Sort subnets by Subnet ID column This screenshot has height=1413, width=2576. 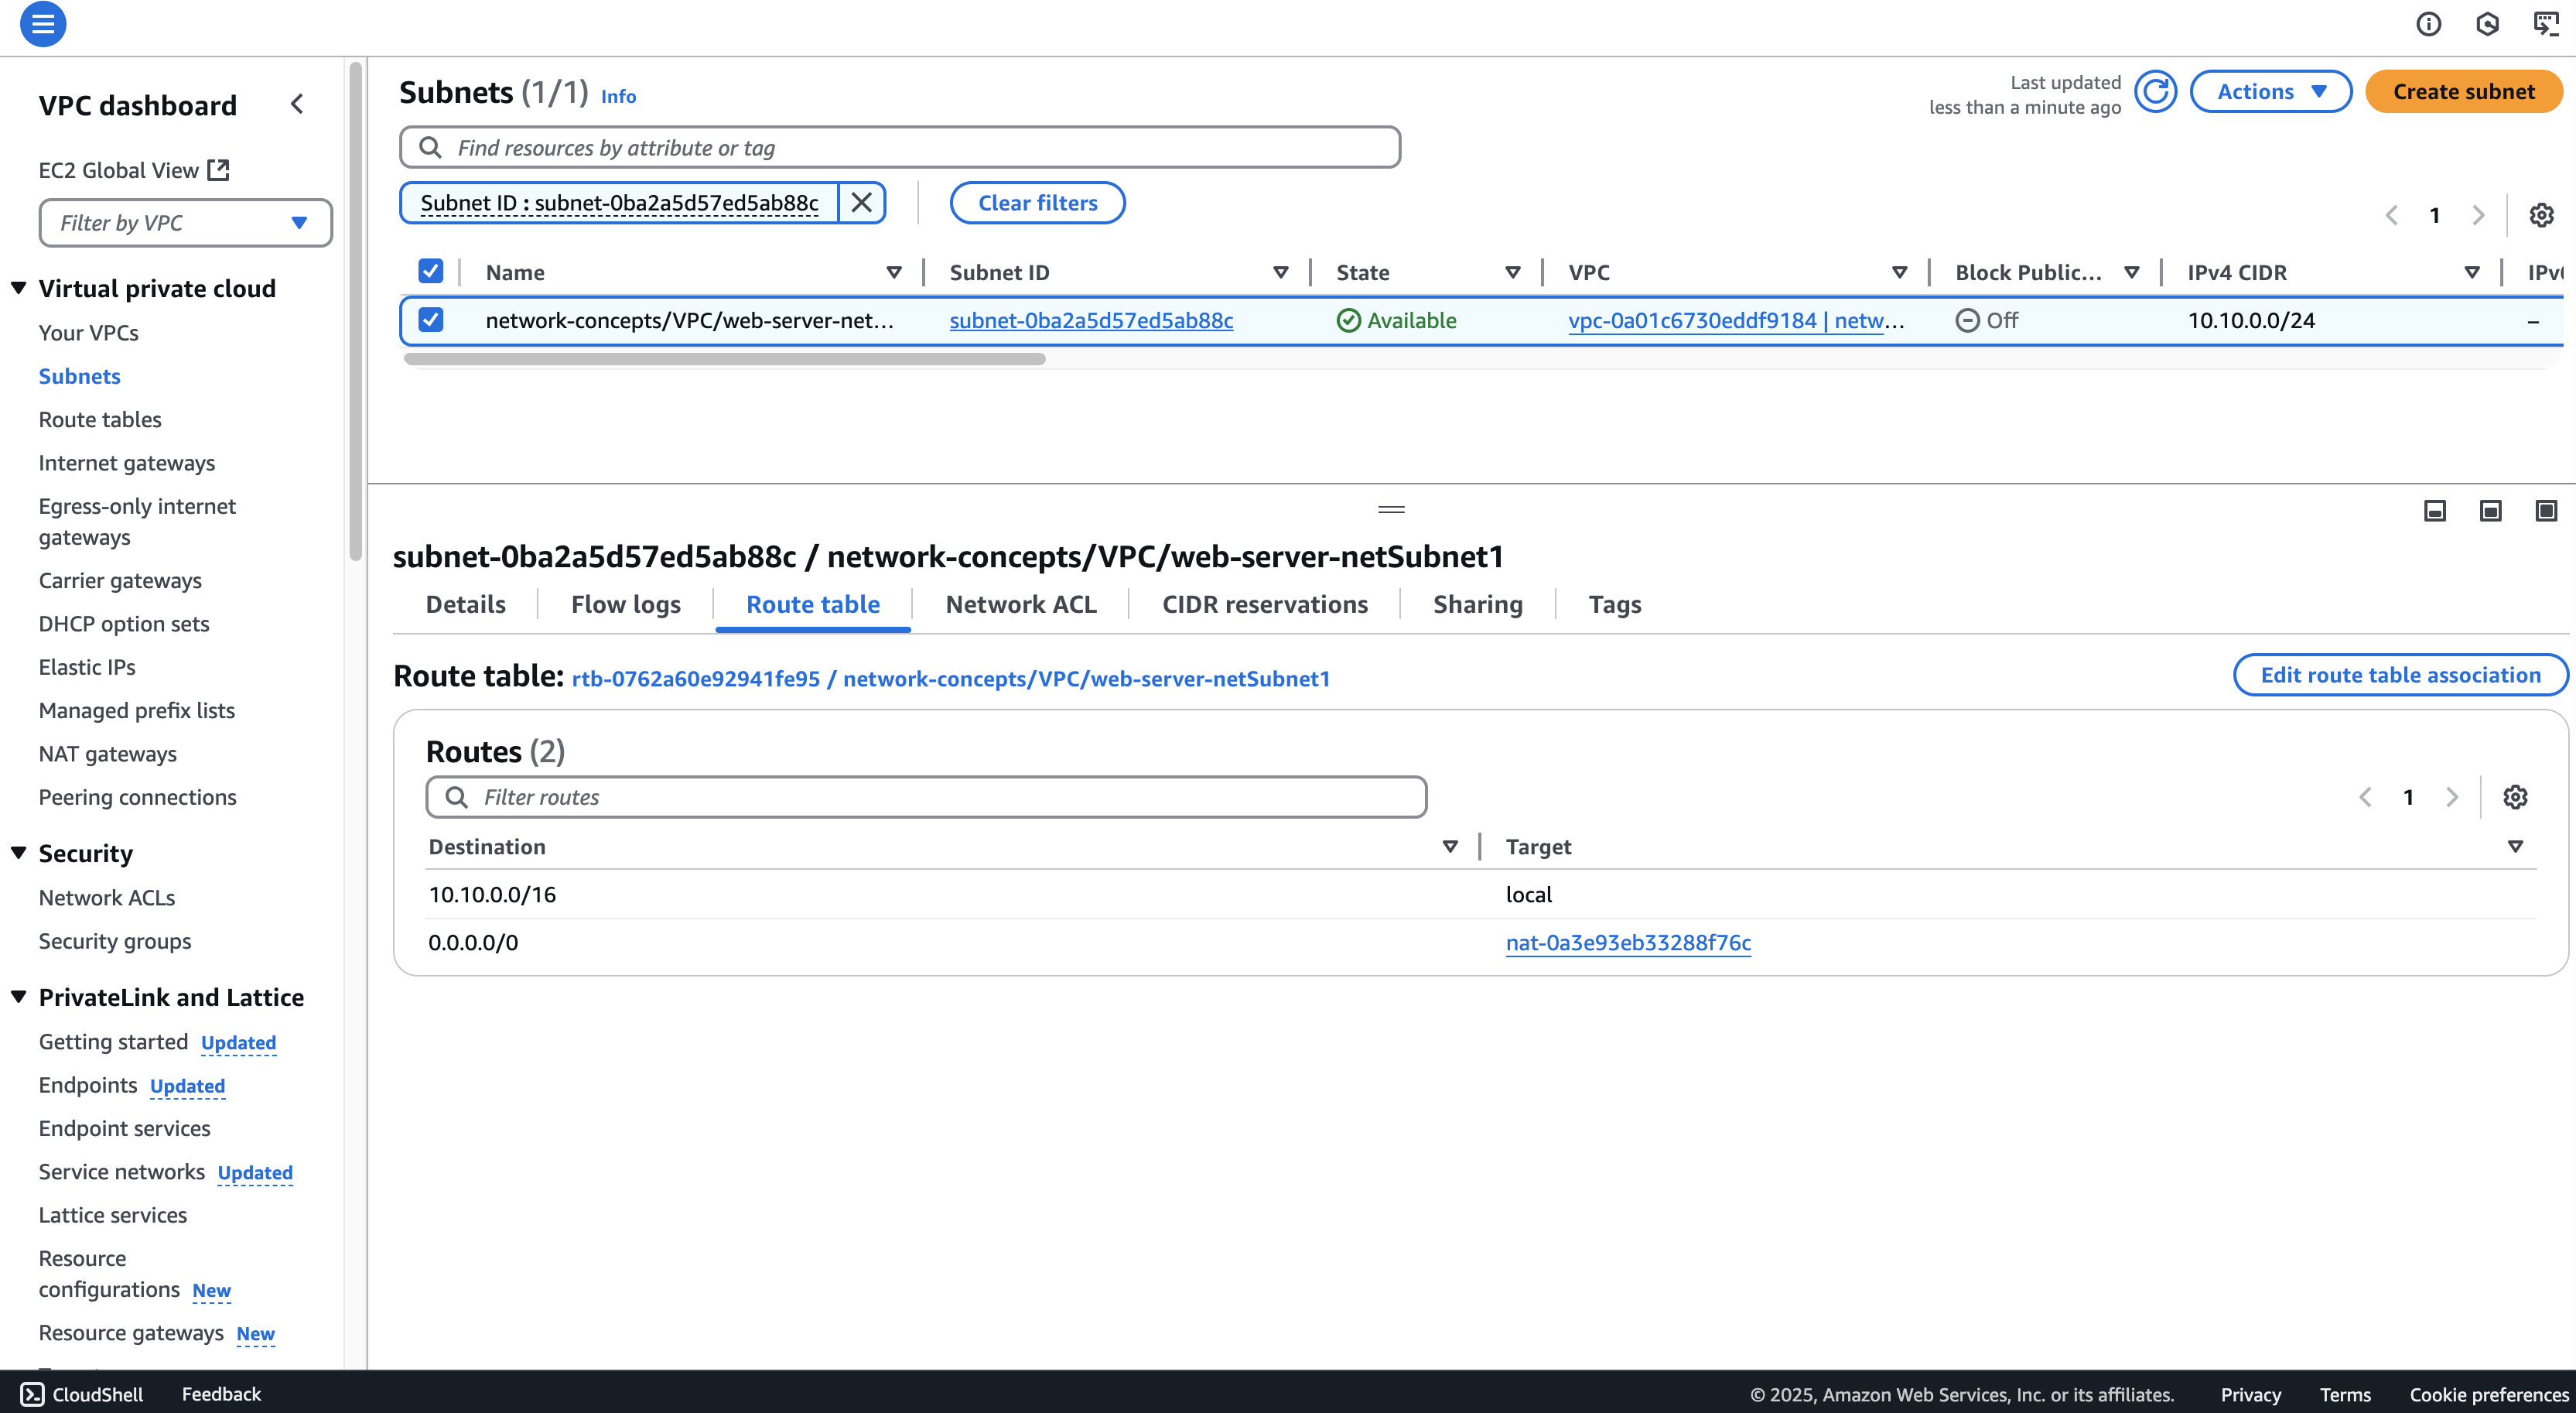click(x=1280, y=272)
